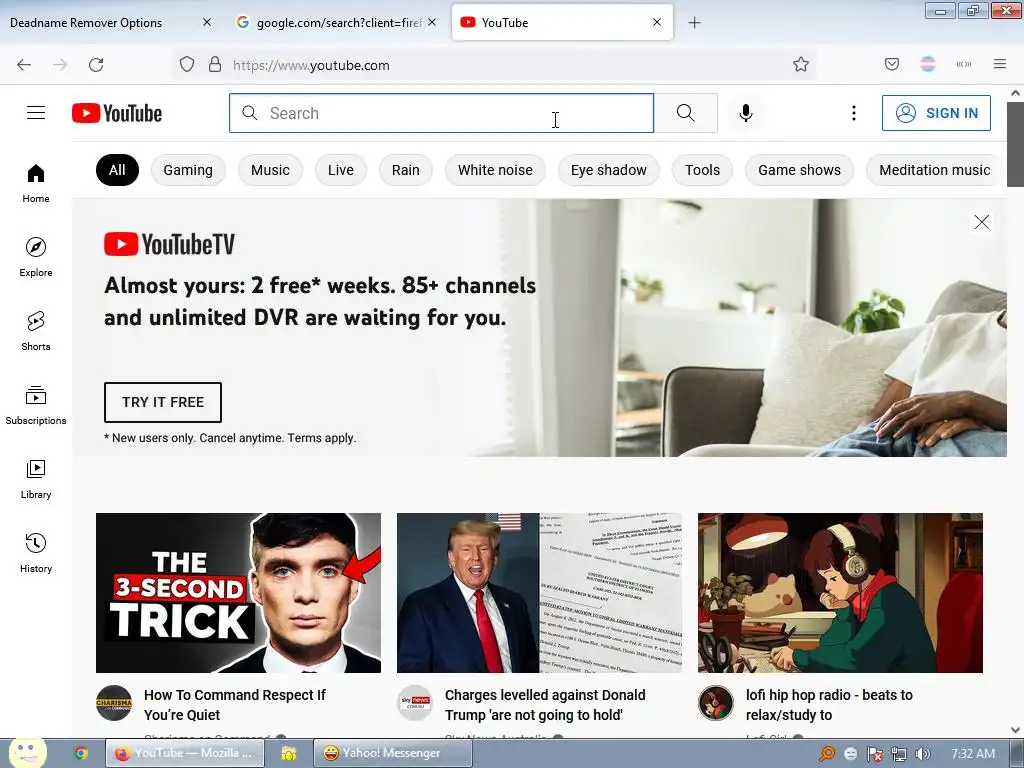This screenshot has width=1024, height=768.
Task: Click the Lofi Girl channel avatar
Action: click(x=716, y=703)
